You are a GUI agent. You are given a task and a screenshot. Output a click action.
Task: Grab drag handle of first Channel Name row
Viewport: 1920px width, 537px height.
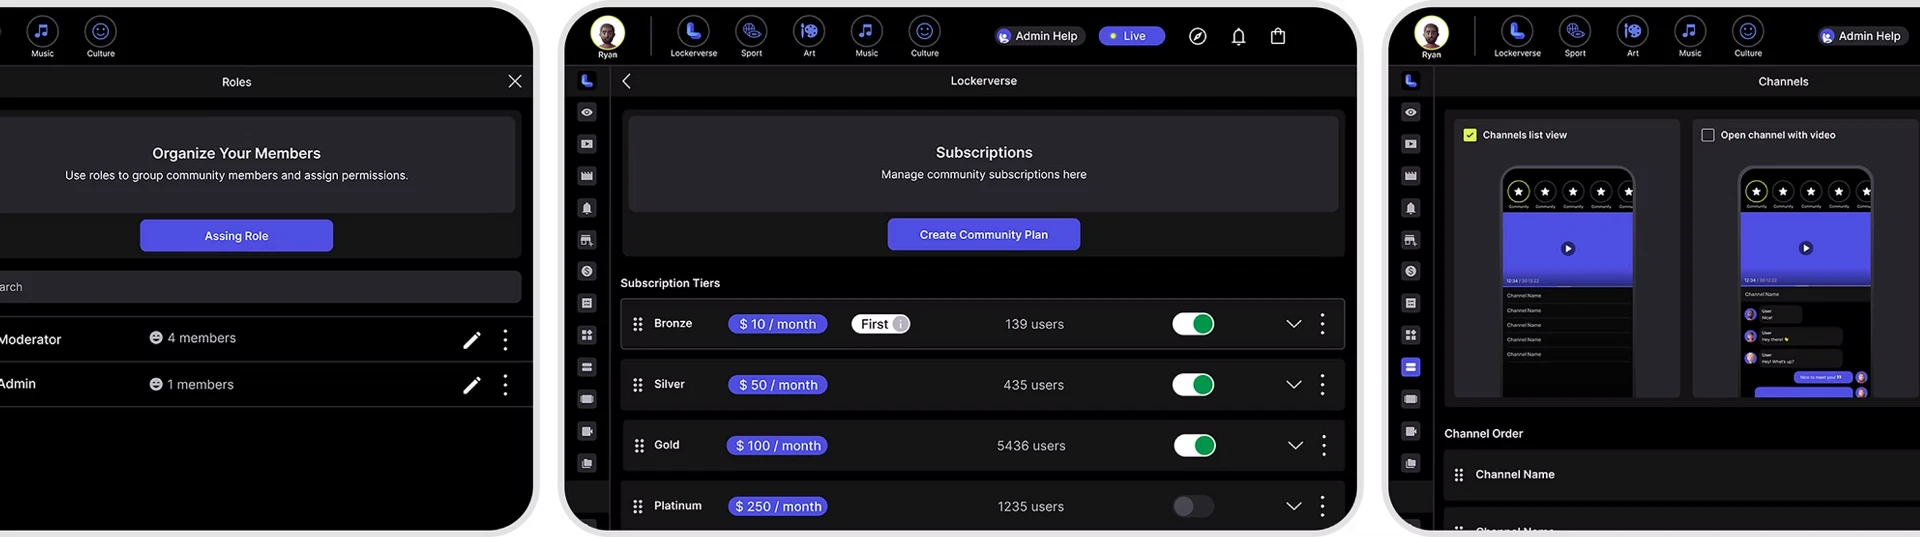[1459, 475]
